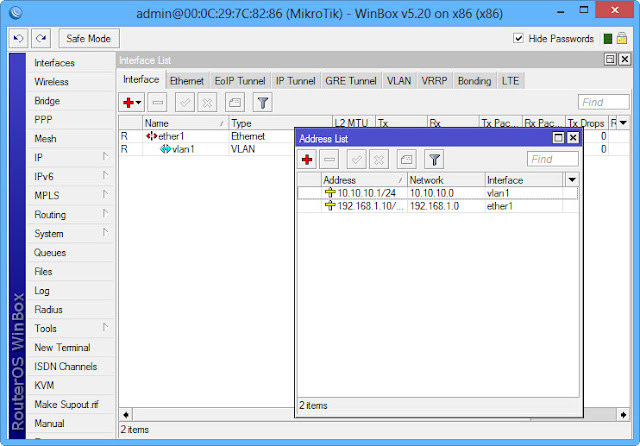
Task: Sort Interface List by Name column
Action: (185, 123)
